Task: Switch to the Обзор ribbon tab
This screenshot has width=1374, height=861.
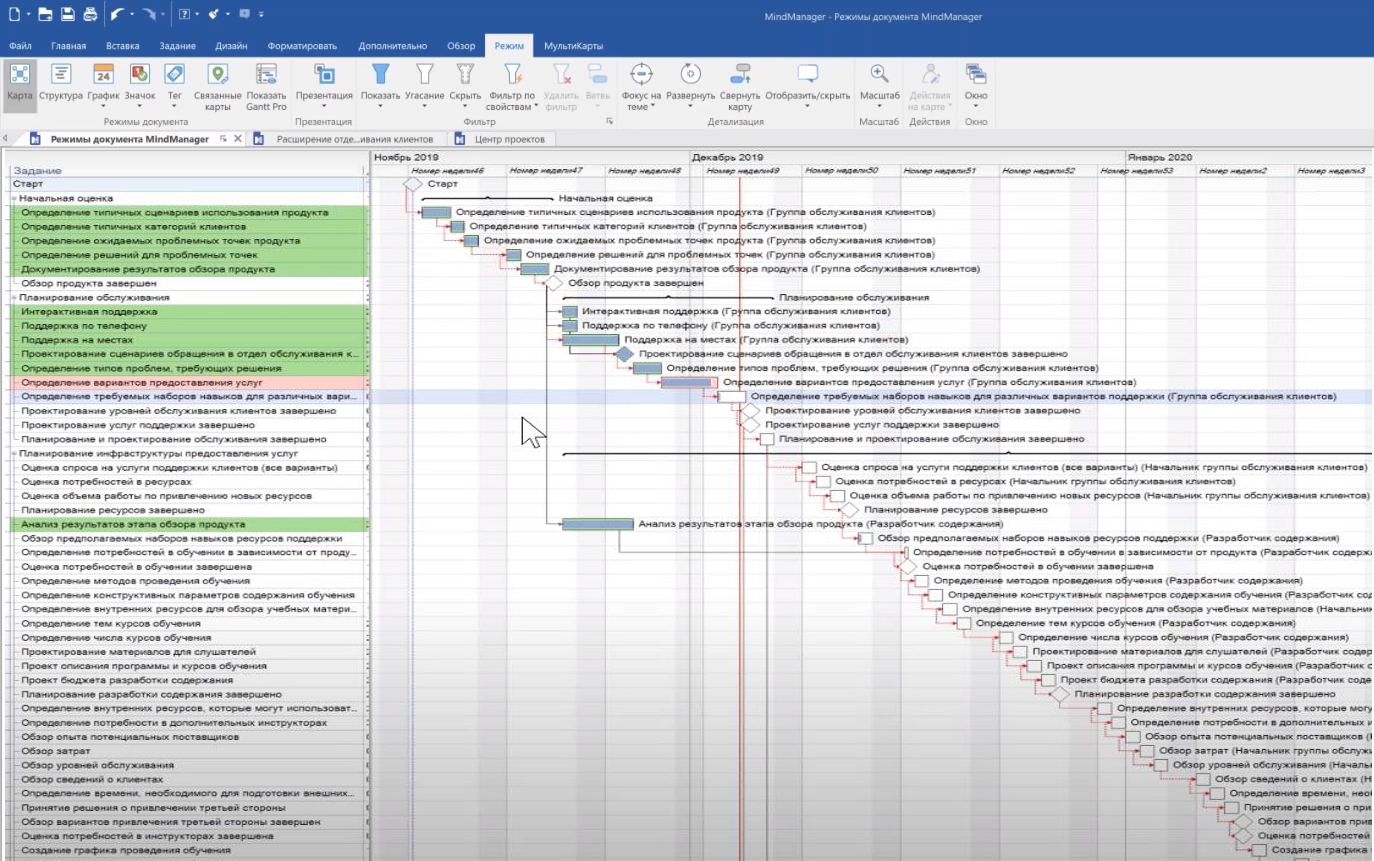Action: coord(461,46)
